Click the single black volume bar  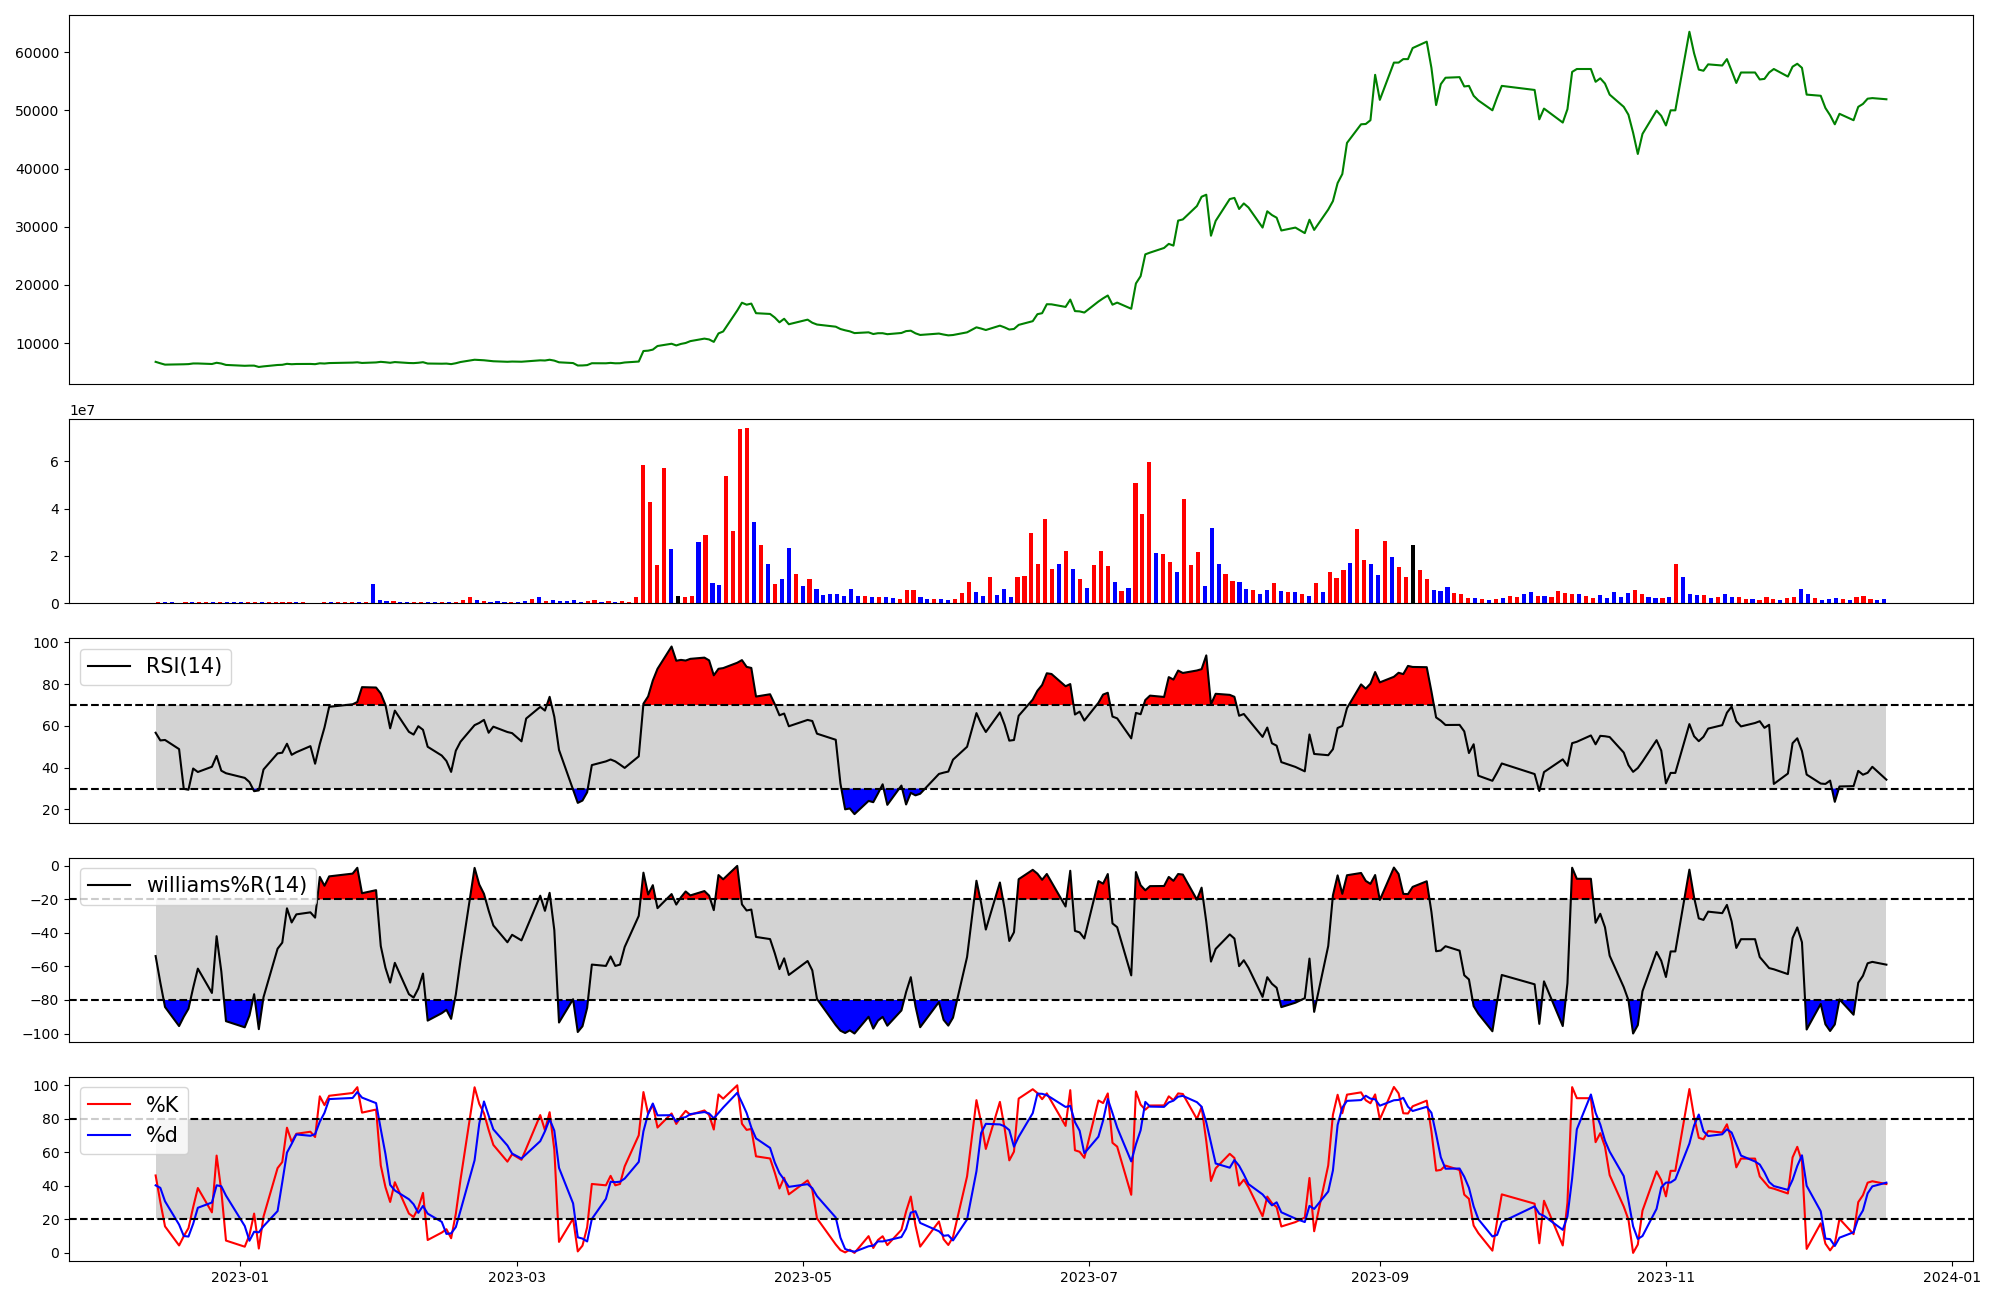coord(1413,575)
